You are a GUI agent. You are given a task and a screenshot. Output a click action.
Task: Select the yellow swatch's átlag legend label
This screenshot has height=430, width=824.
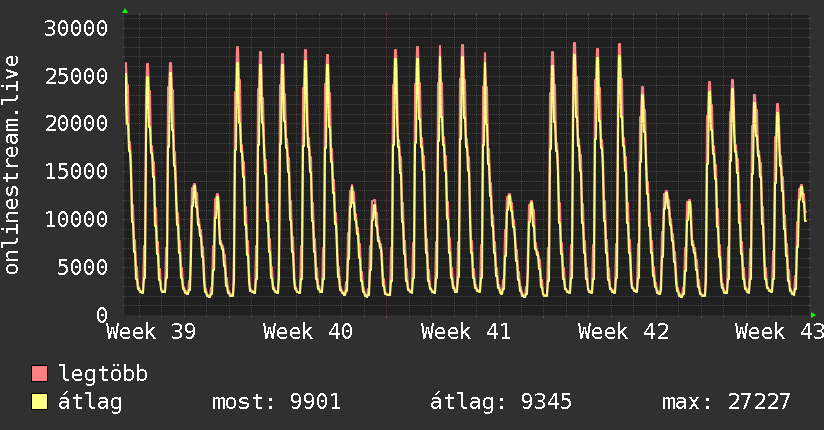point(90,402)
